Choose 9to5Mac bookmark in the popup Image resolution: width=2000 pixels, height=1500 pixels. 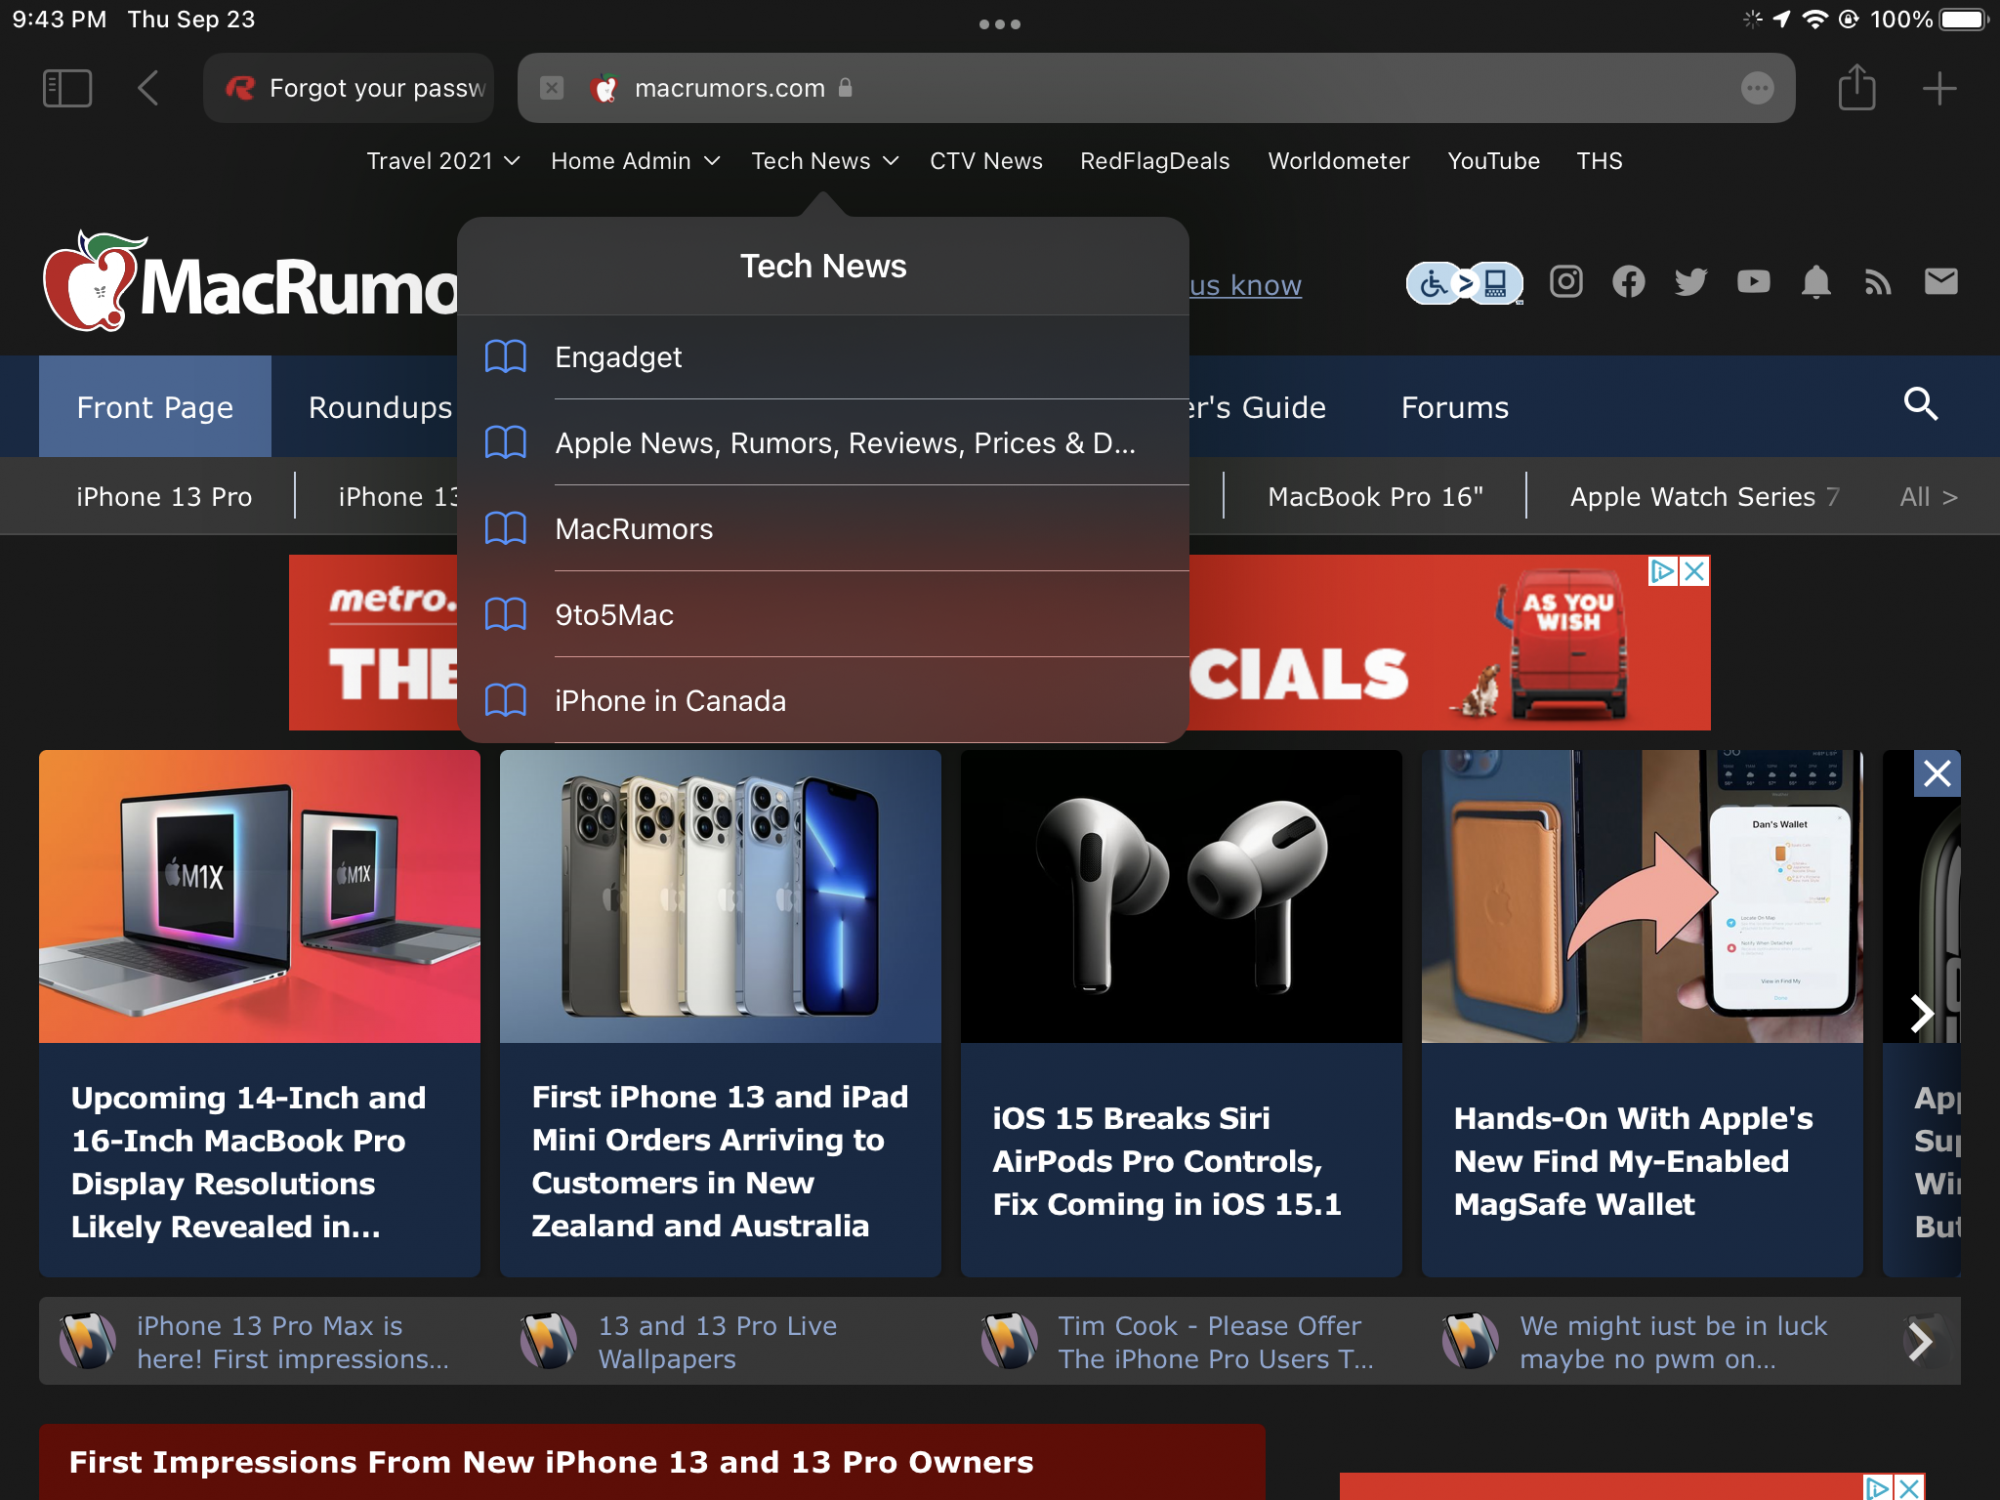[x=614, y=615]
